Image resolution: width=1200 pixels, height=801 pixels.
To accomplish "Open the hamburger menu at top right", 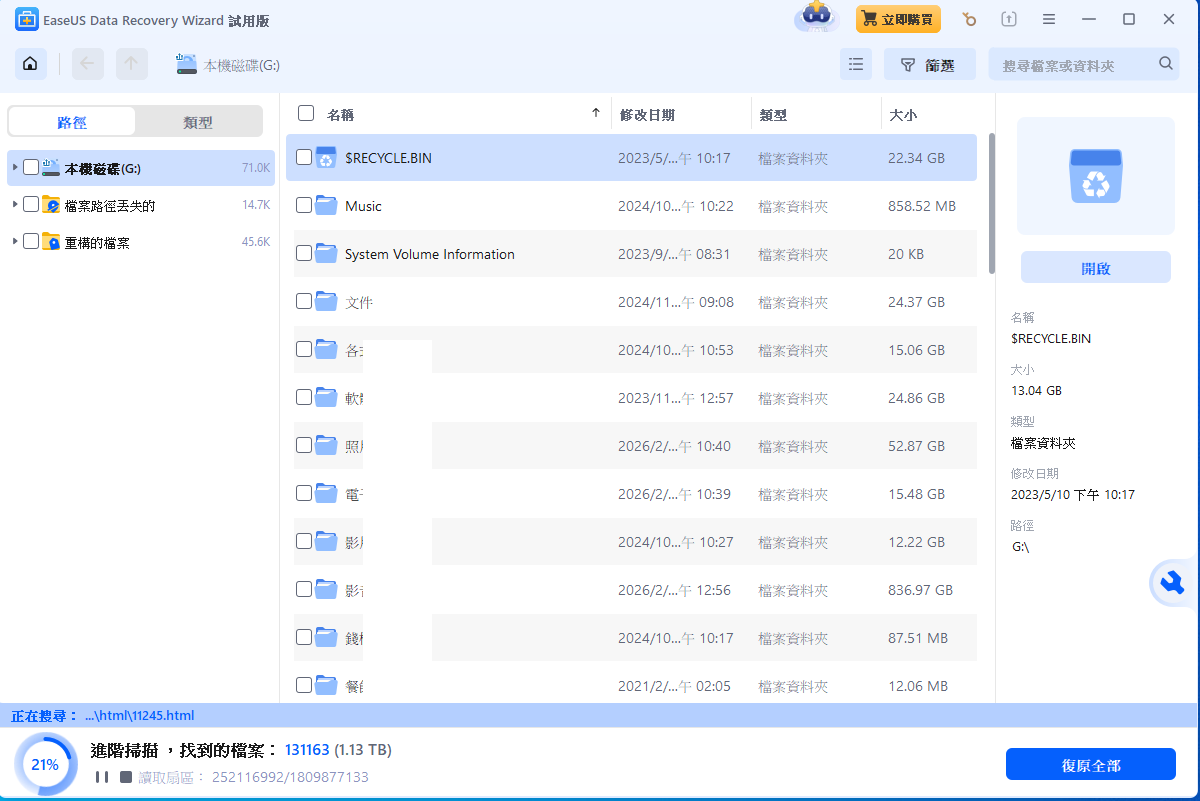I will tap(1048, 18).
